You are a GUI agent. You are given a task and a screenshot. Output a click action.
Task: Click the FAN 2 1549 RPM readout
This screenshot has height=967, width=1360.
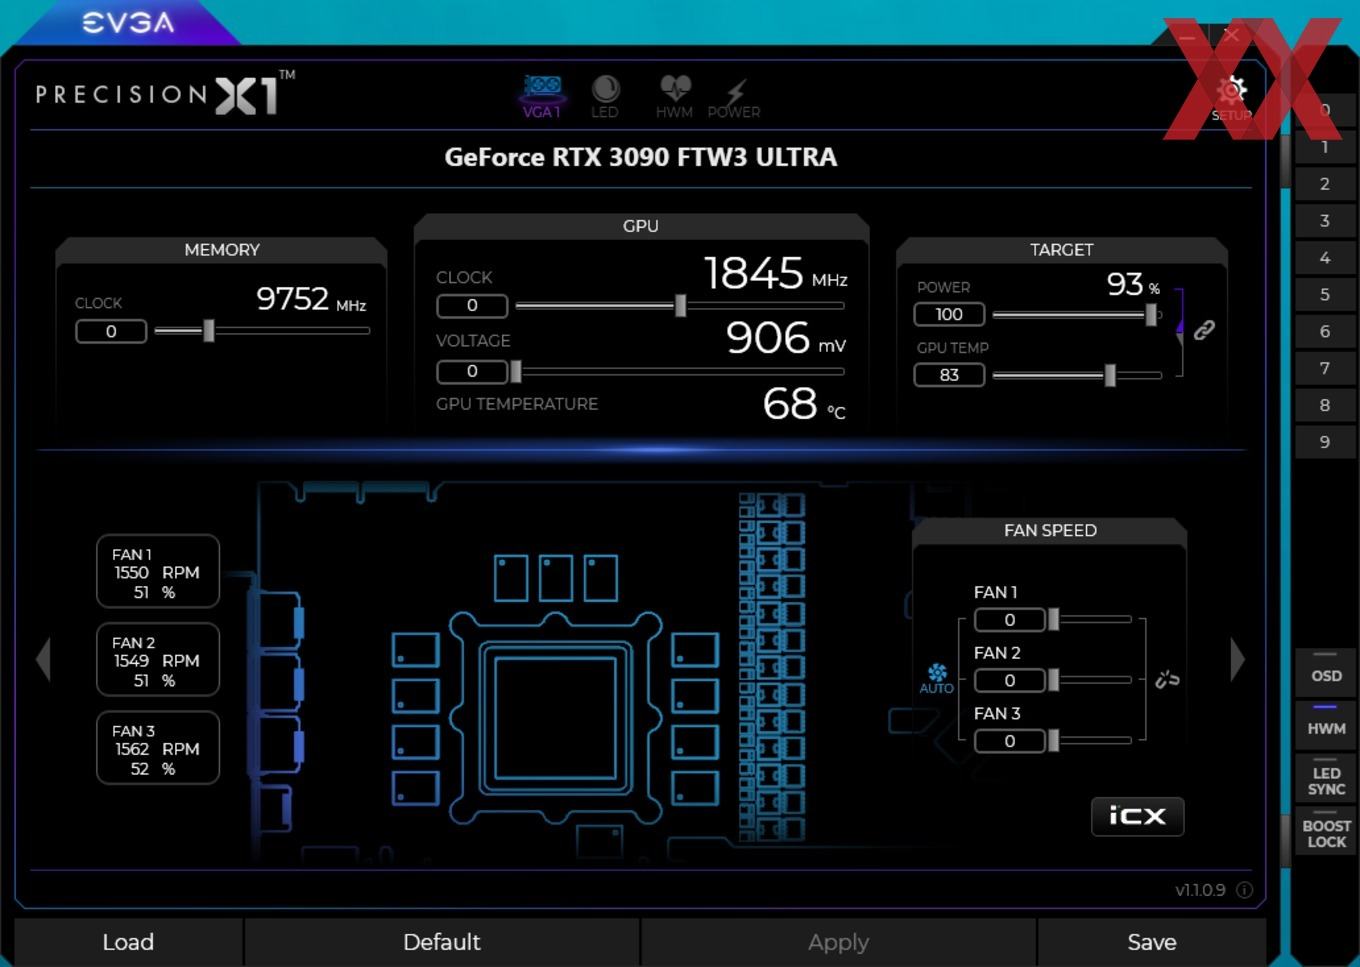[x=157, y=660]
